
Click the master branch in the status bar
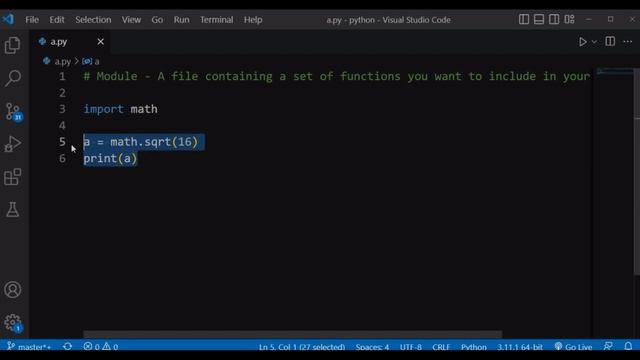click(x=29, y=347)
